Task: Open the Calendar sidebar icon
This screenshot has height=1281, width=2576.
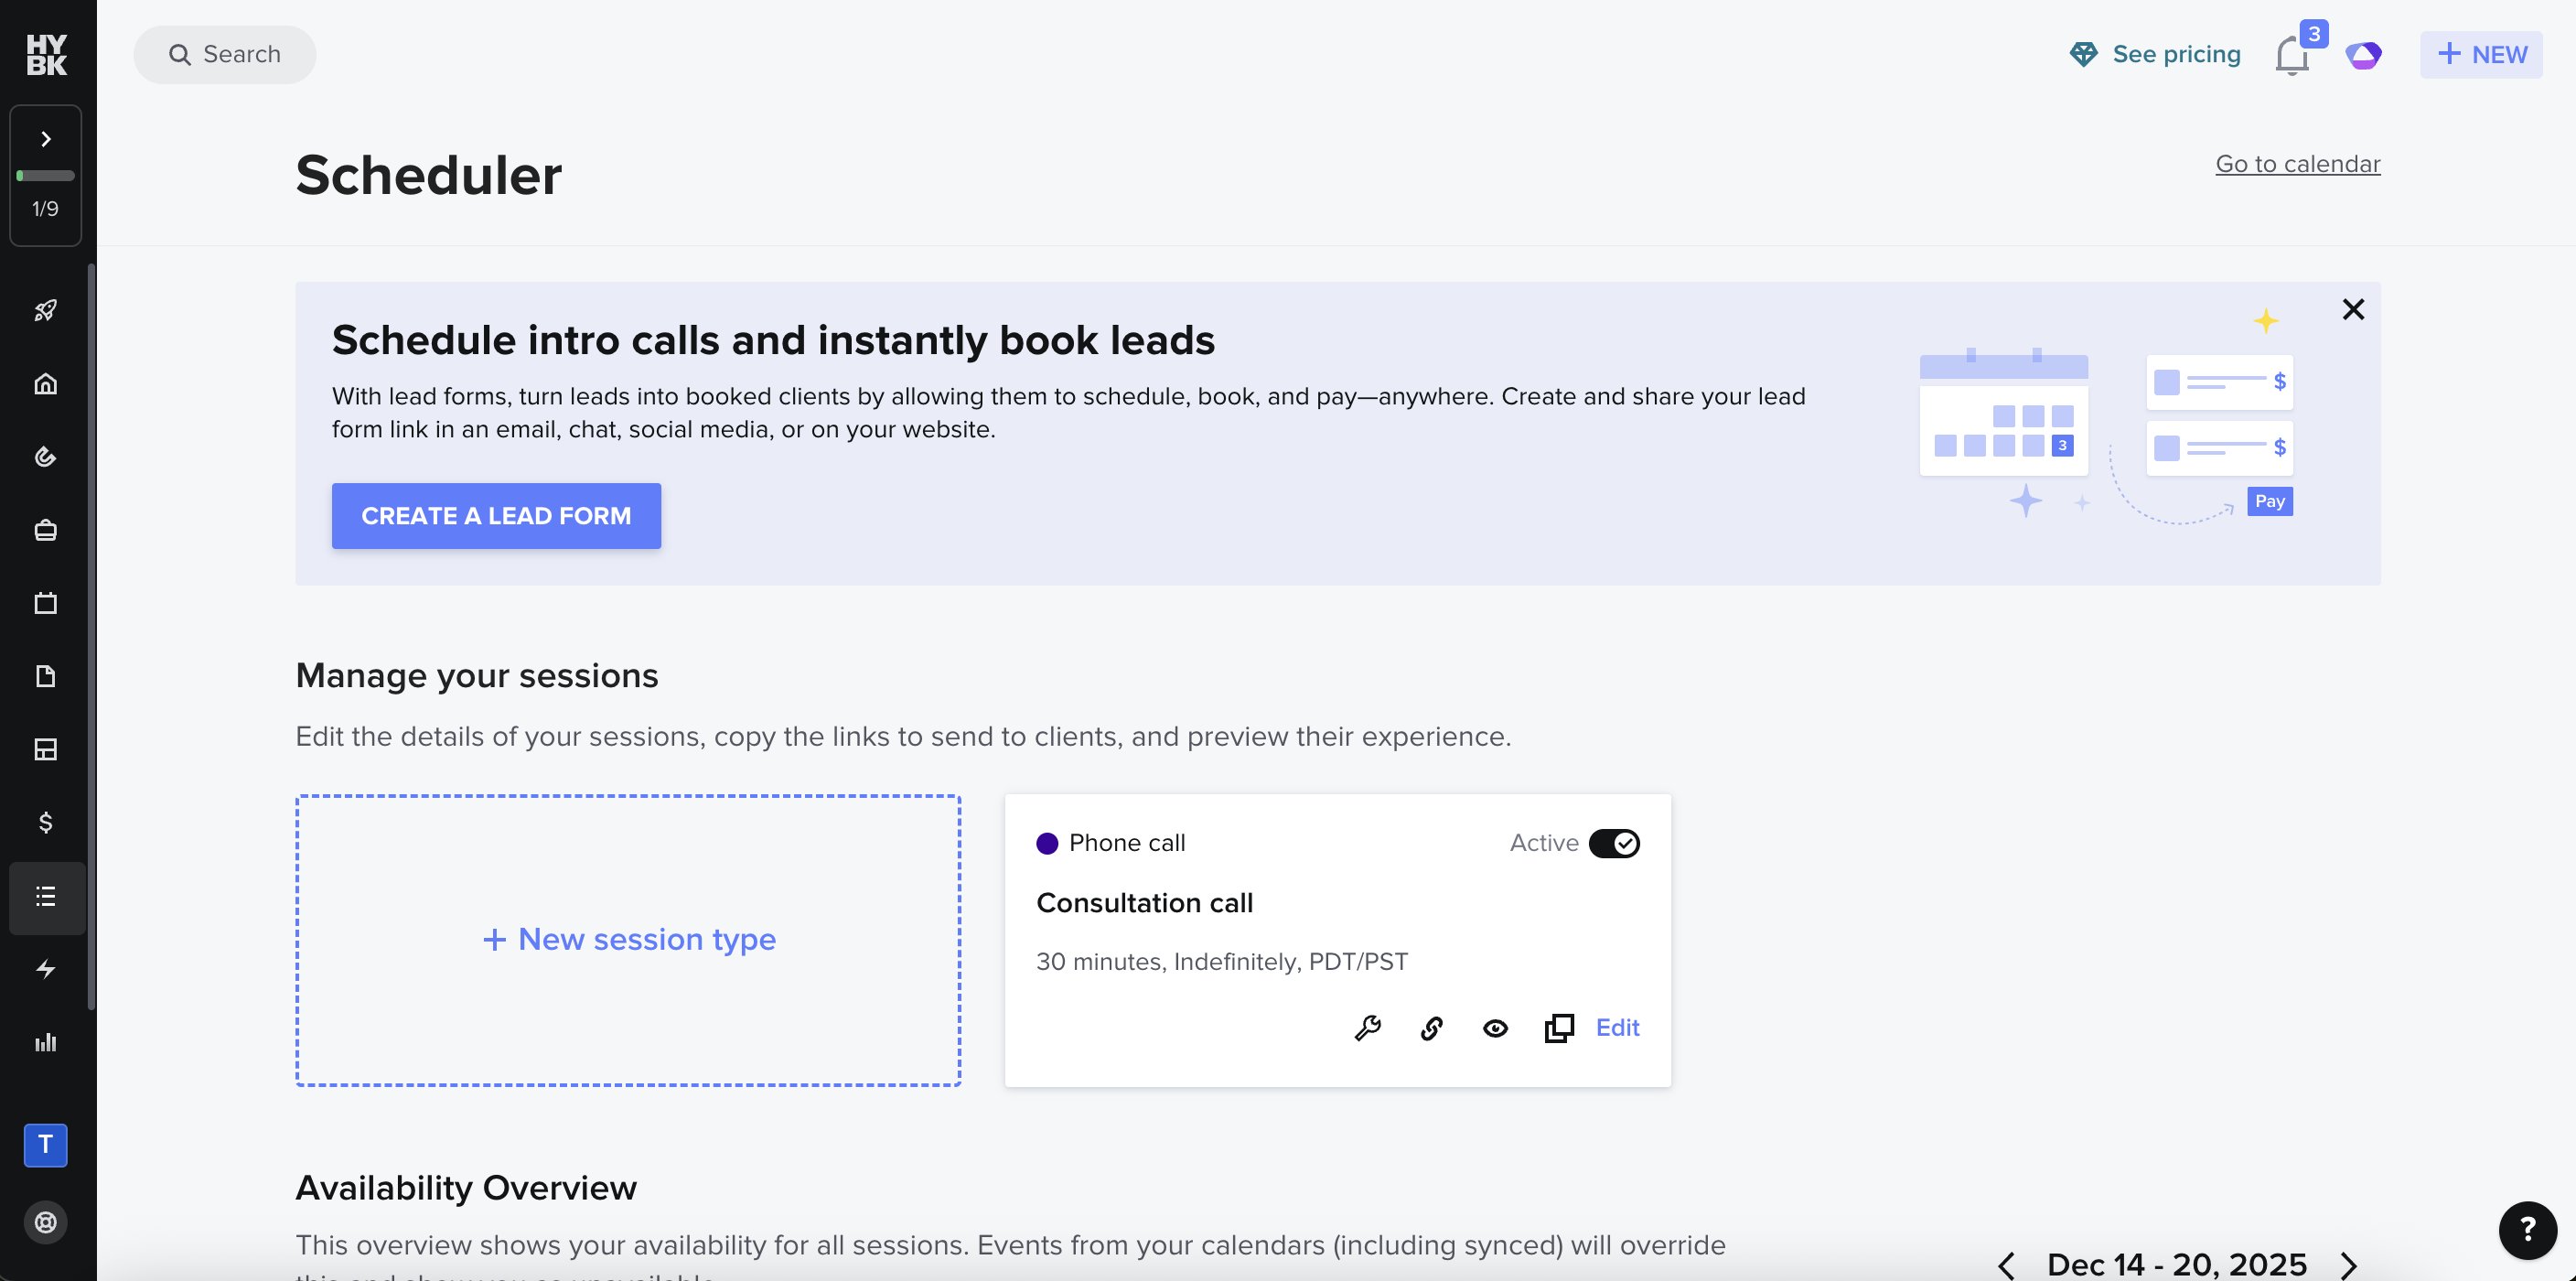Action: point(45,603)
